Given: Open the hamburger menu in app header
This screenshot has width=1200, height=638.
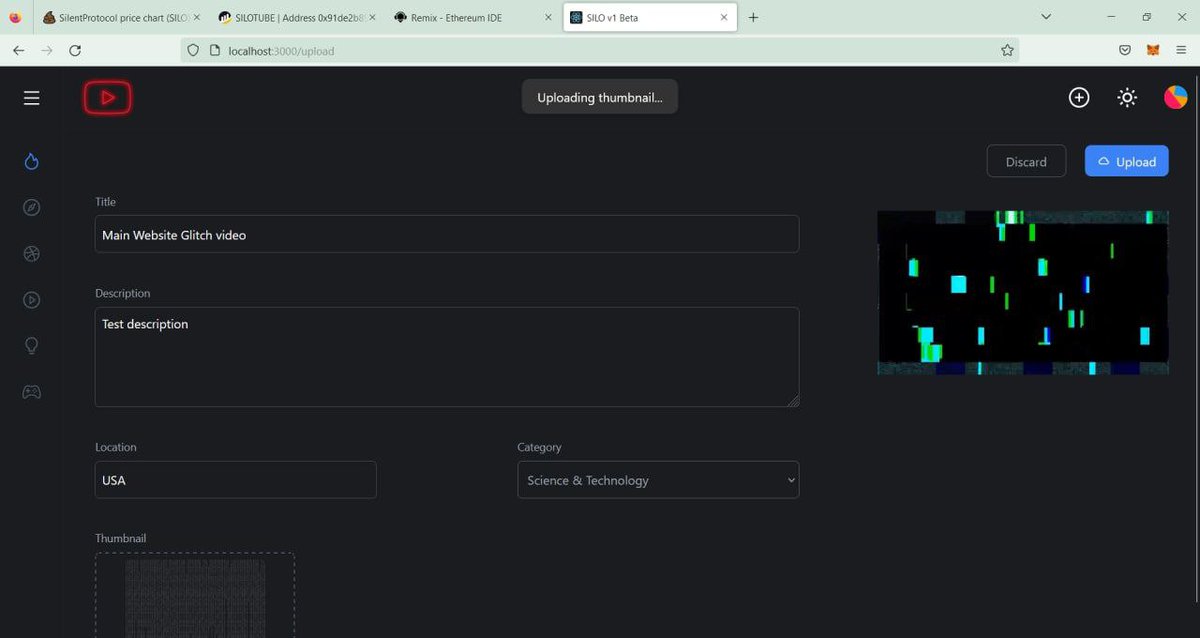Looking at the screenshot, I should 32,98.
